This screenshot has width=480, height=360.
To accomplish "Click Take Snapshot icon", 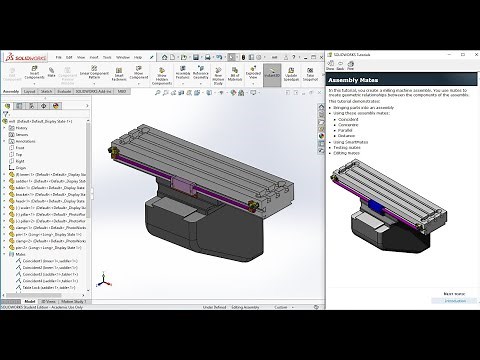I will (310, 74).
